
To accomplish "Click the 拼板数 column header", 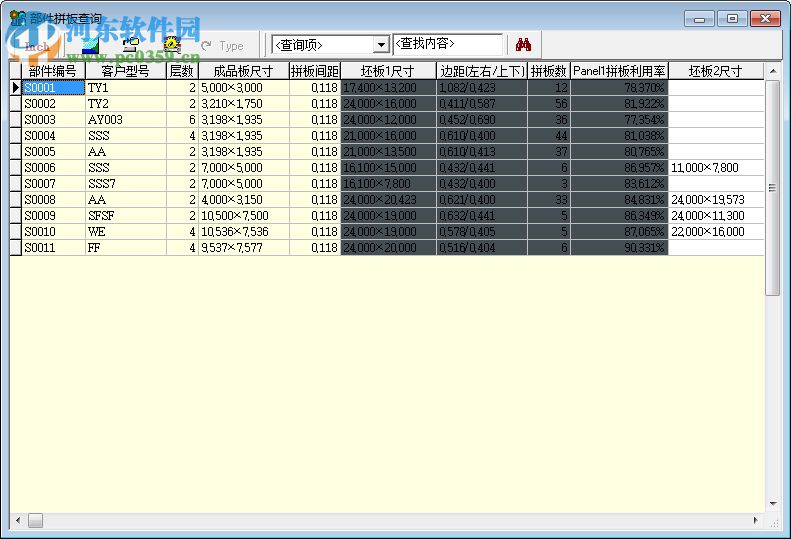I will point(549,71).
